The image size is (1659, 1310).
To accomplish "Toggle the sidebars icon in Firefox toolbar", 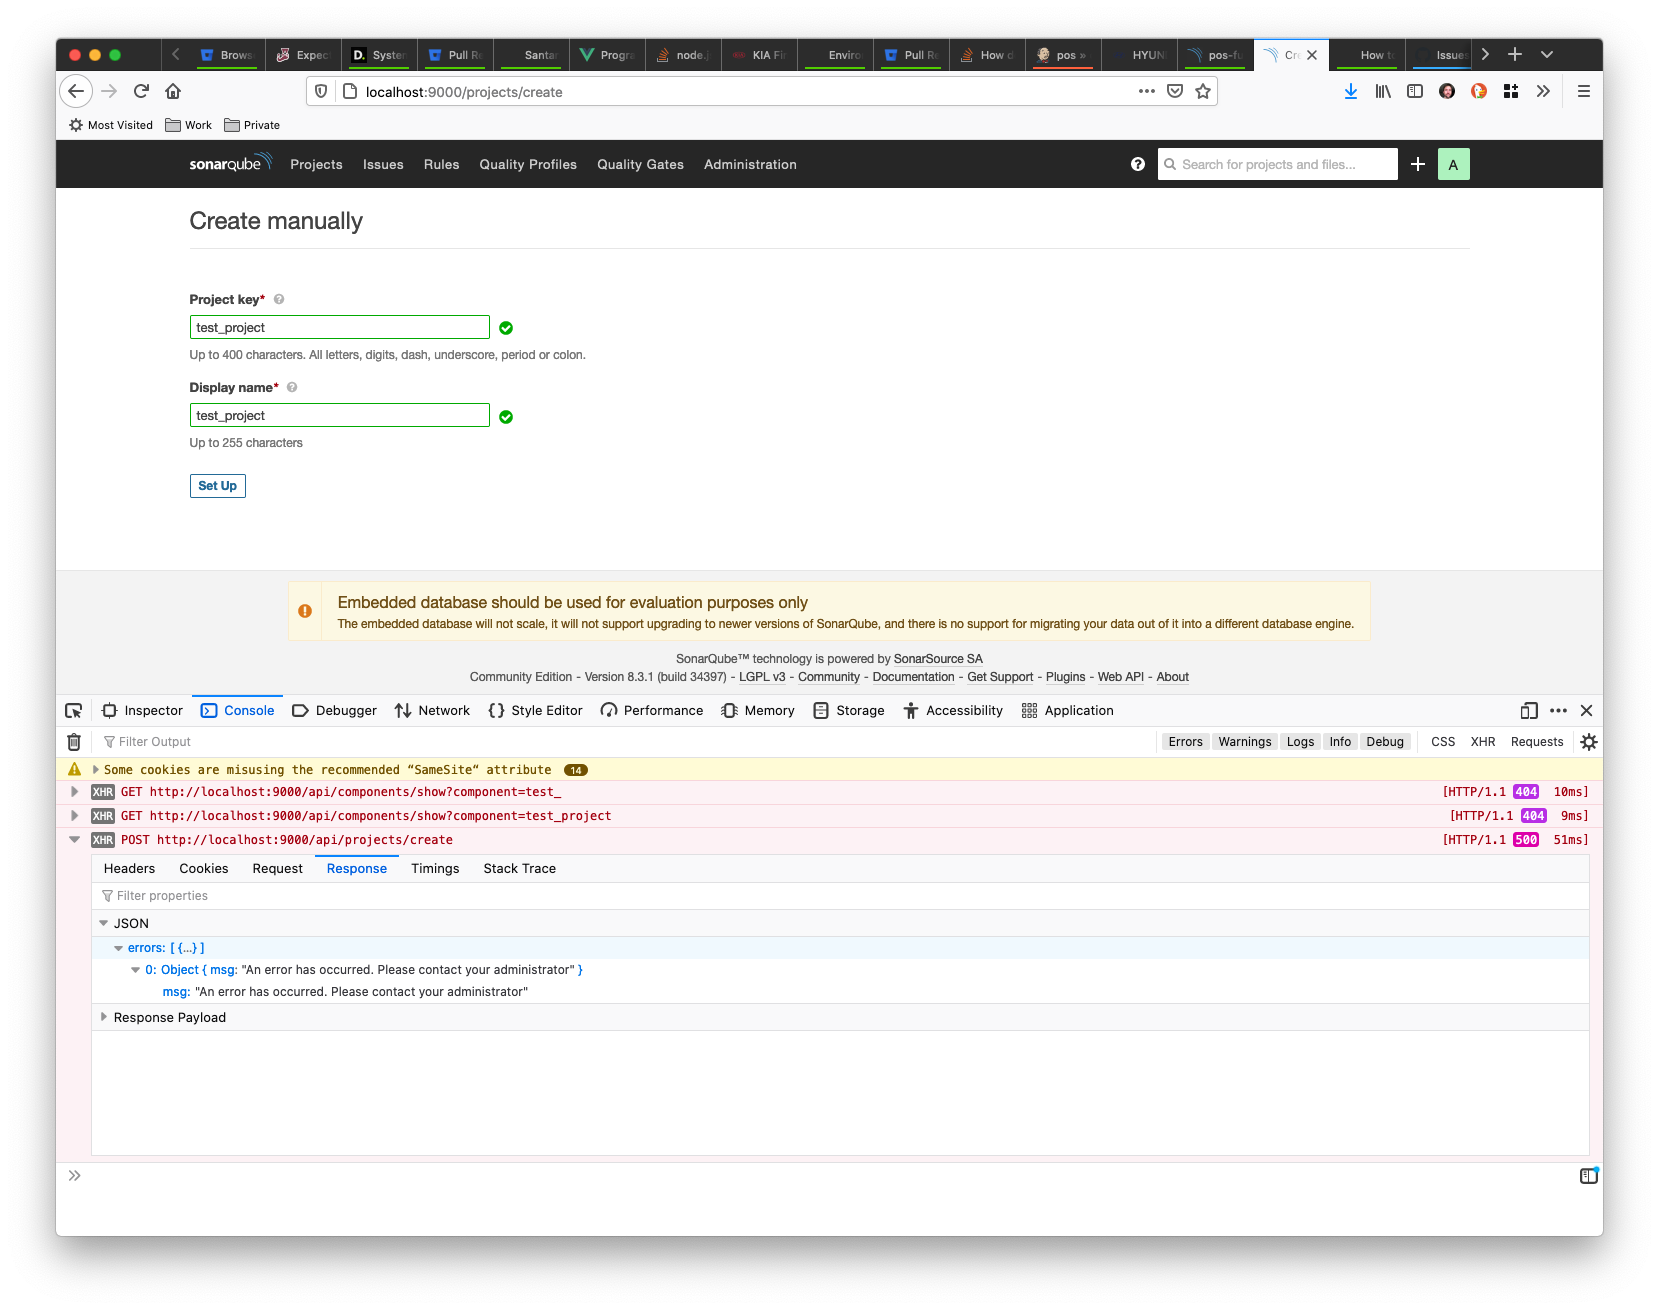I will click(1415, 91).
